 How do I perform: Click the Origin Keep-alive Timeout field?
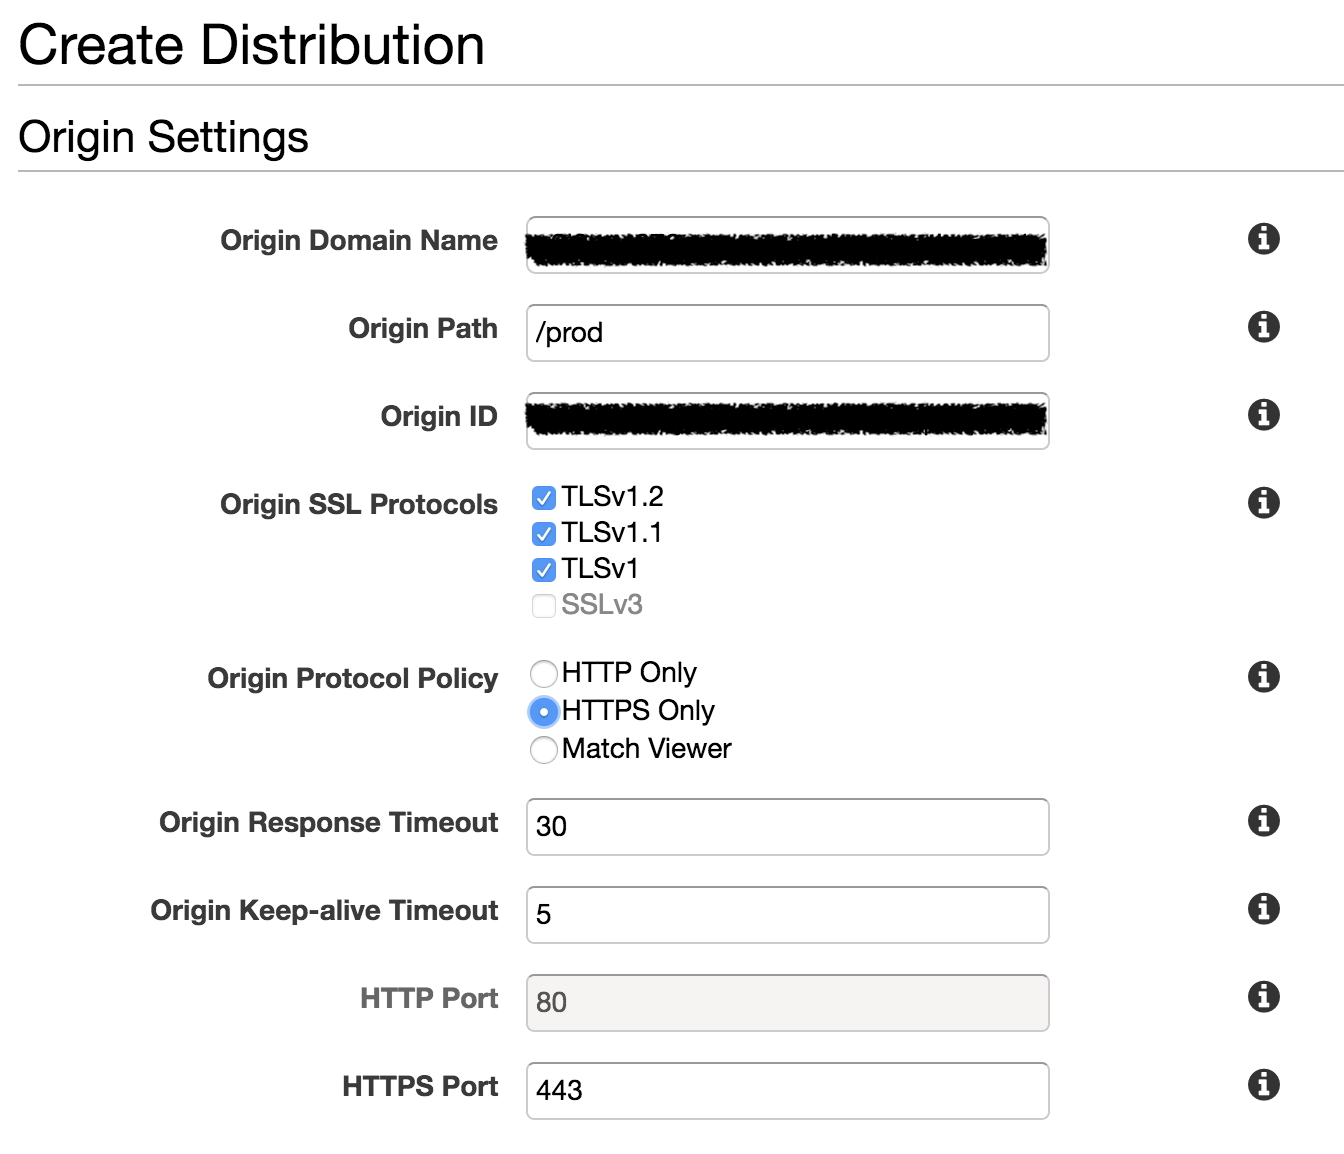click(787, 915)
